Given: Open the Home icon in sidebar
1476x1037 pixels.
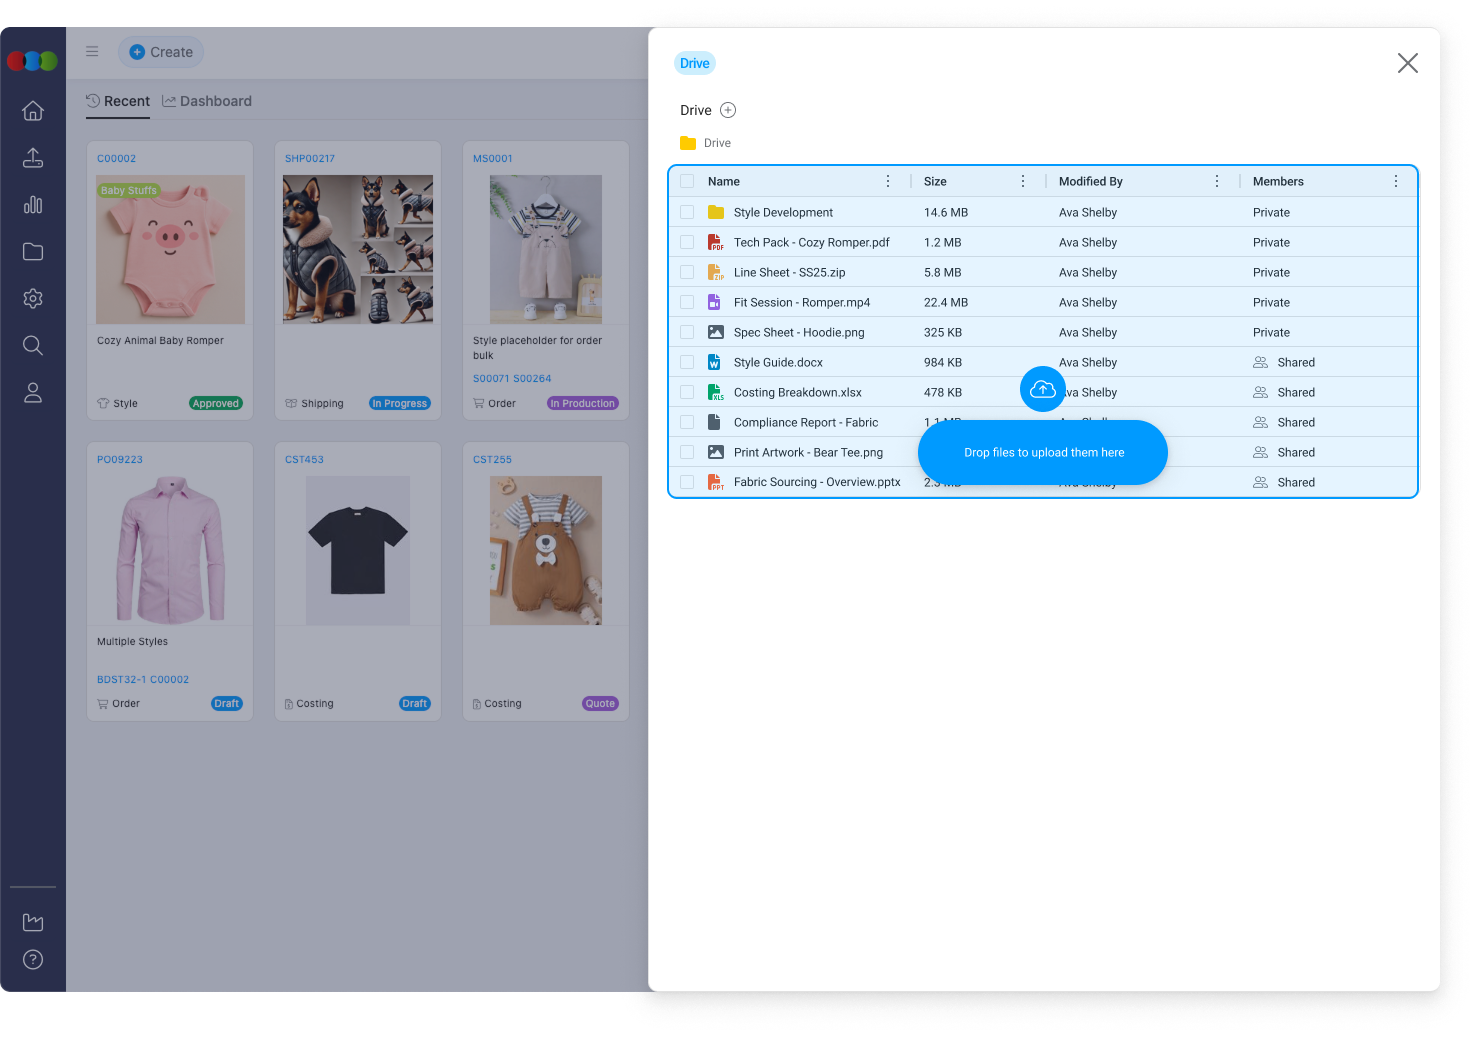Looking at the screenshot, I should [x=33, y=111].
